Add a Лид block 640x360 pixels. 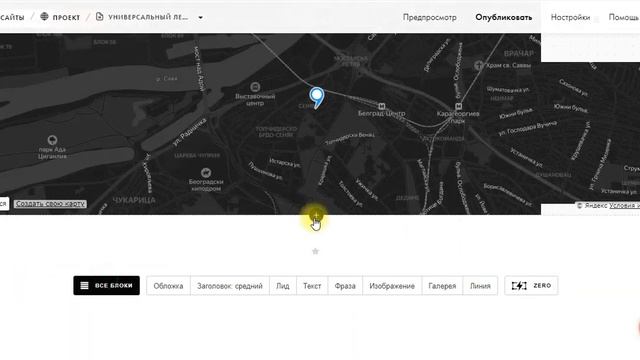tap(282, 286)
